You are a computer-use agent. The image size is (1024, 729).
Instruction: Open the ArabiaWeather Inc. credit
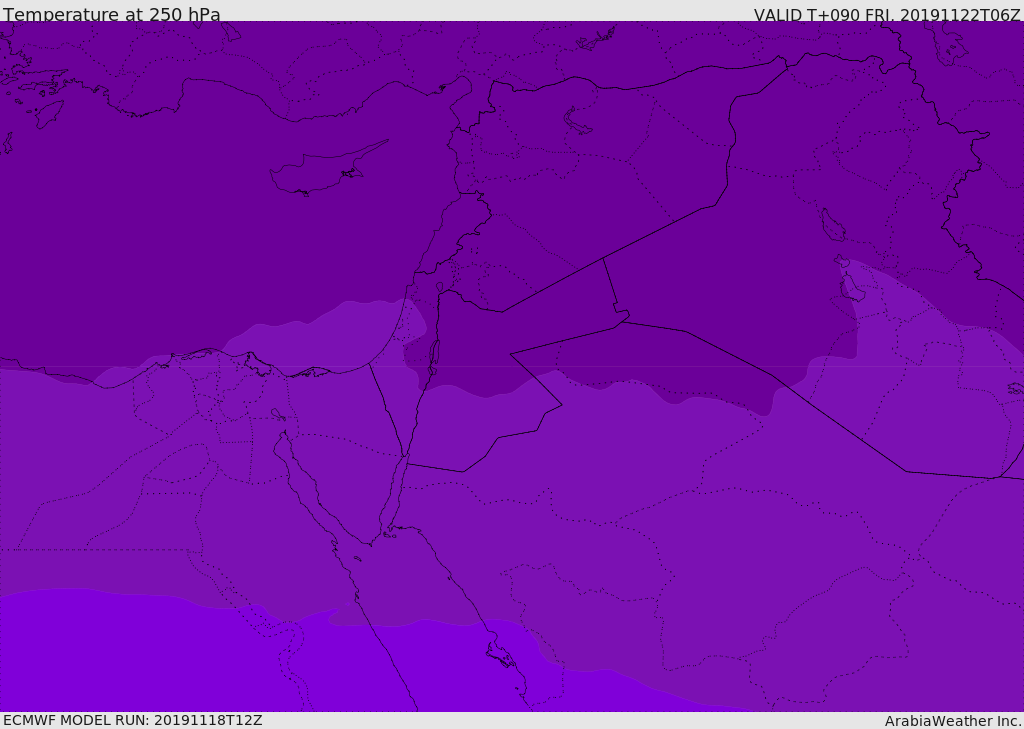(953, 721)
